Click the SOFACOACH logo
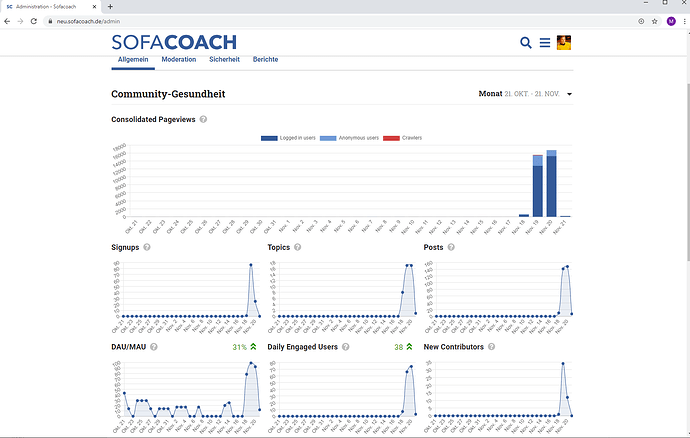 click(x=174, y=42)
